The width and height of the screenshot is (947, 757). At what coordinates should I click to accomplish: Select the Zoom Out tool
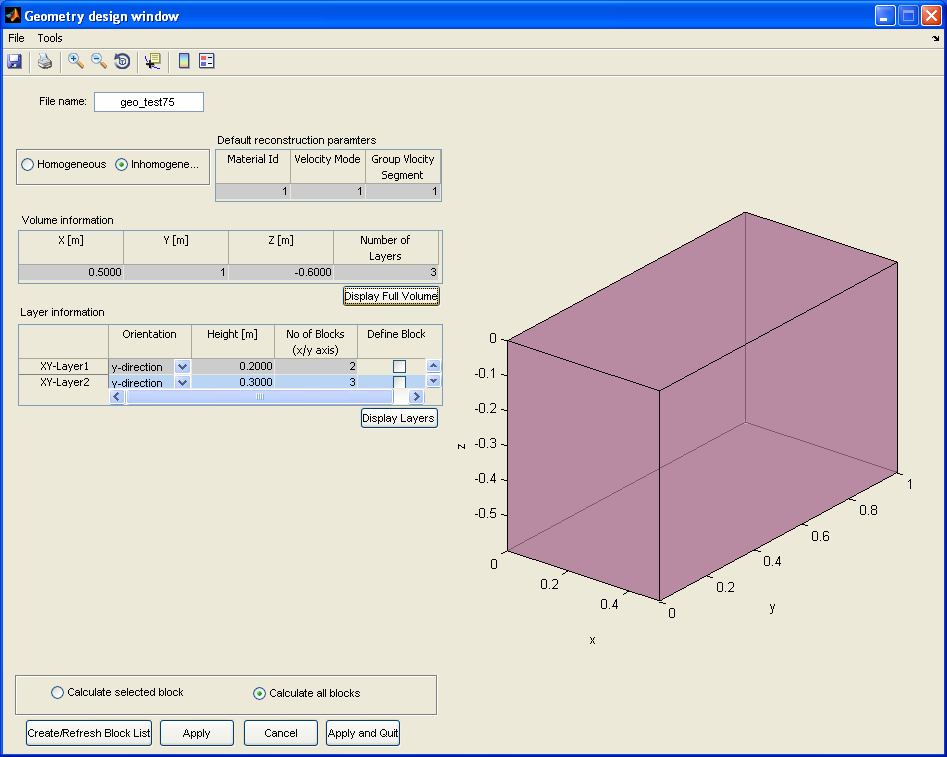pos(99,61)
